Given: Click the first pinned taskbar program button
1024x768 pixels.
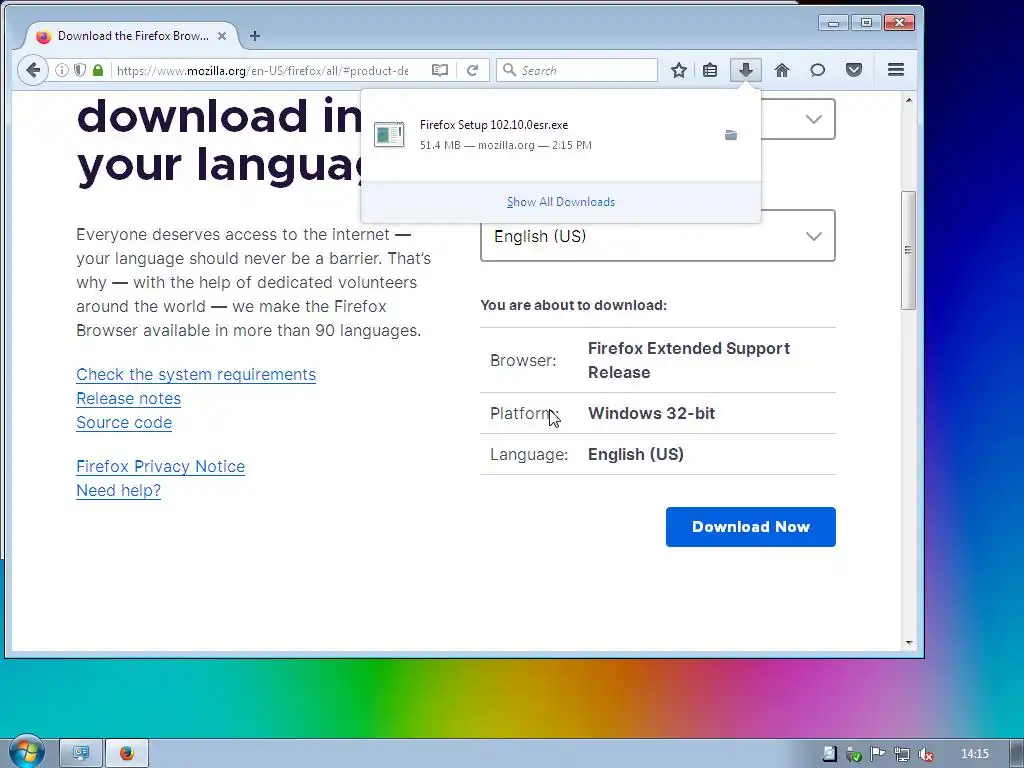Looking at the screenshot, I should 81,753.
